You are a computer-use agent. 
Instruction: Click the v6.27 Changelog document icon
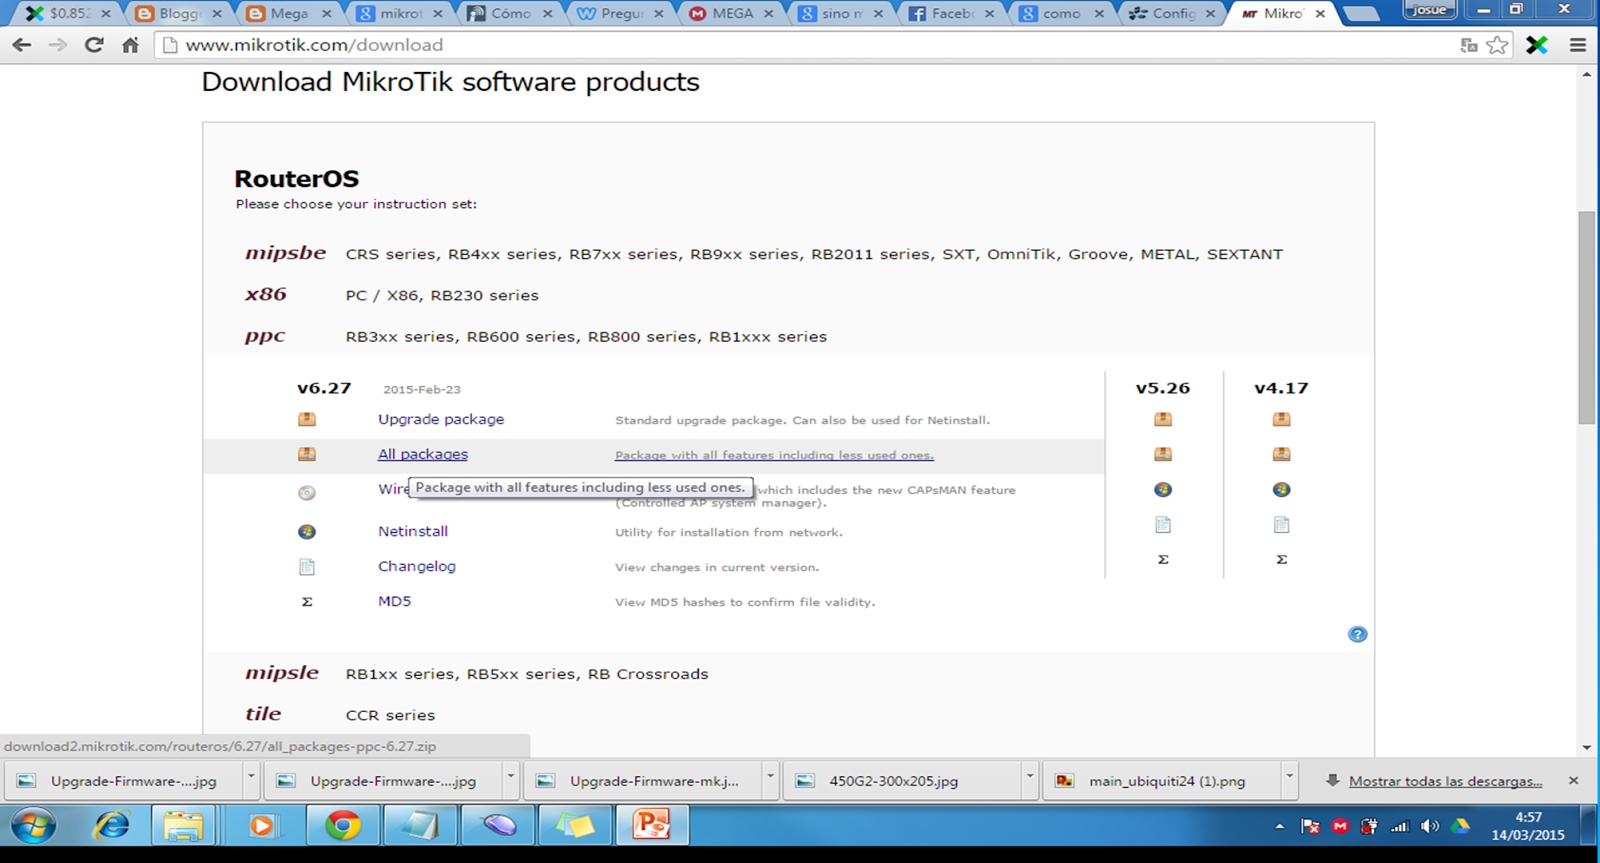[307, 567]
